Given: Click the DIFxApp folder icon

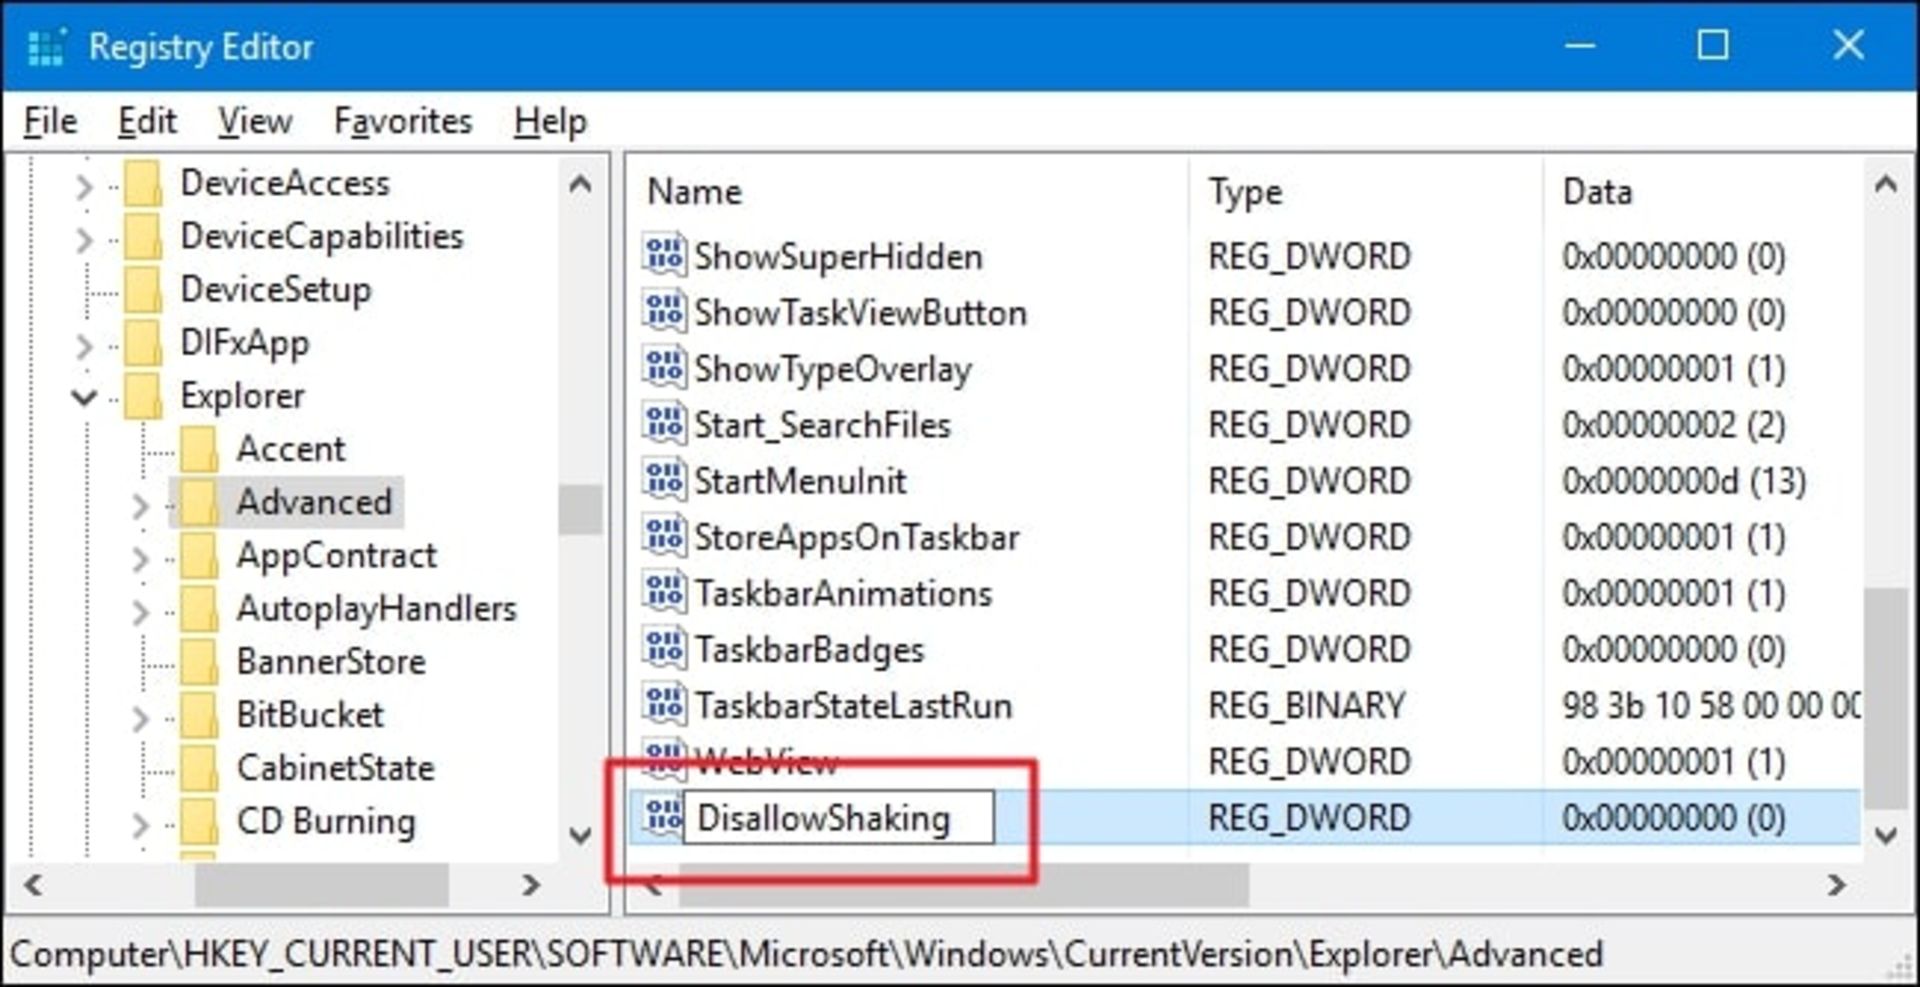Looking at the screenshot, I should pyautogui.click(x=144, y=343).
